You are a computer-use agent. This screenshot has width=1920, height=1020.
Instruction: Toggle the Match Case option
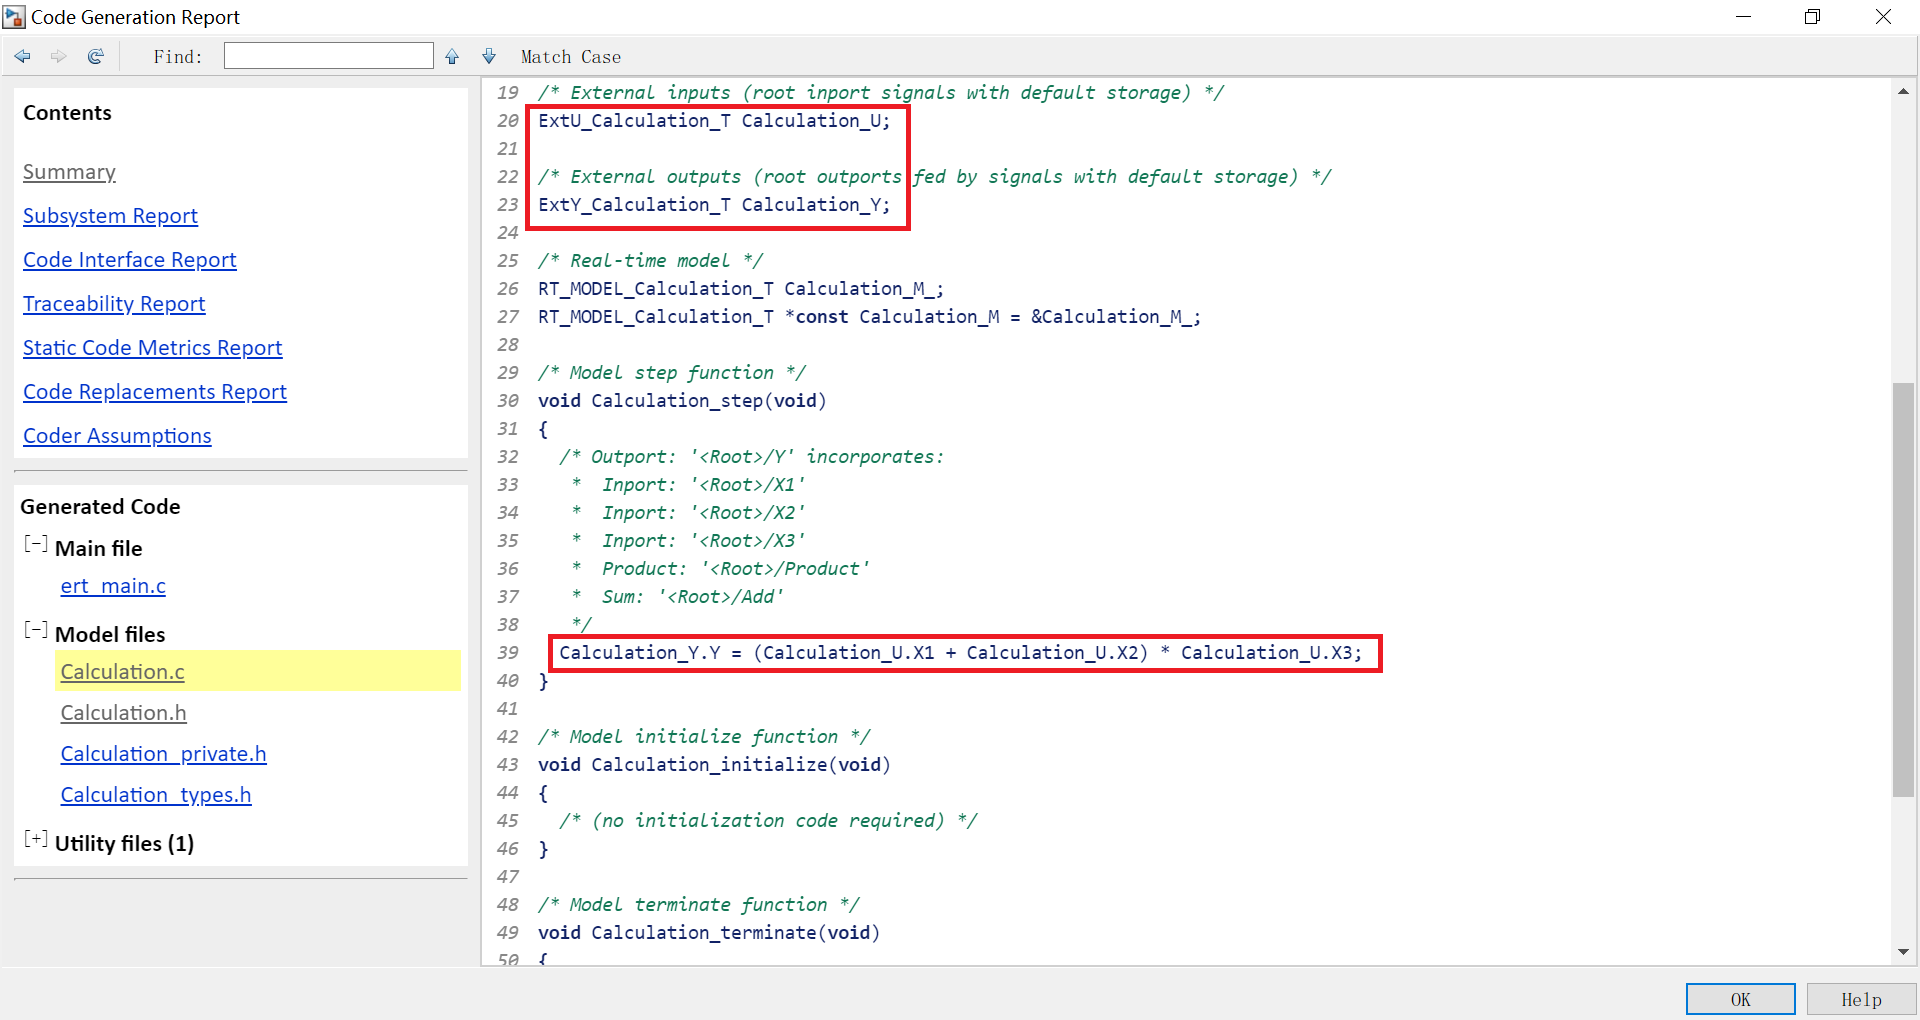point(571,57)
